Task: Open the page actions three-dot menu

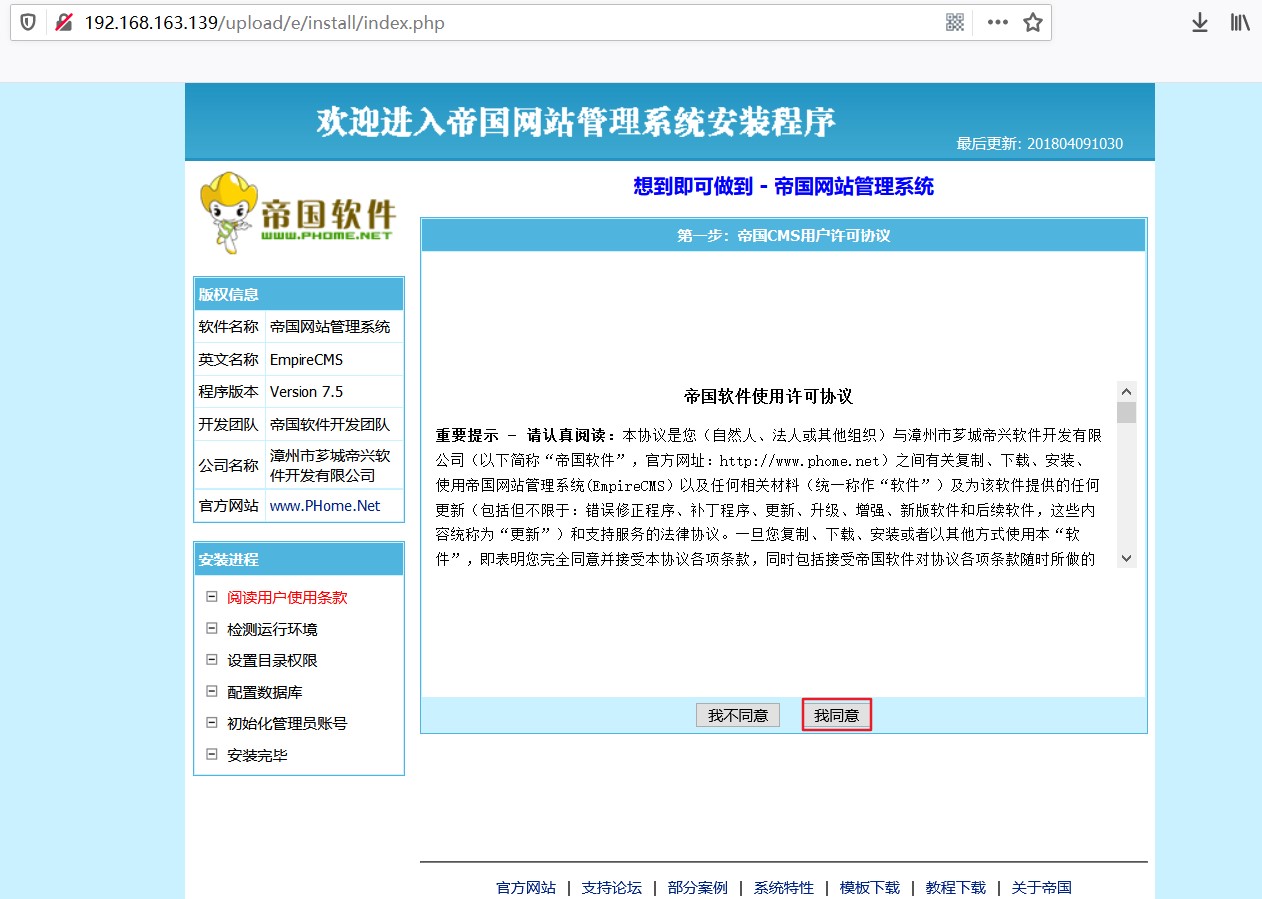Action: (x=997, y=22)
